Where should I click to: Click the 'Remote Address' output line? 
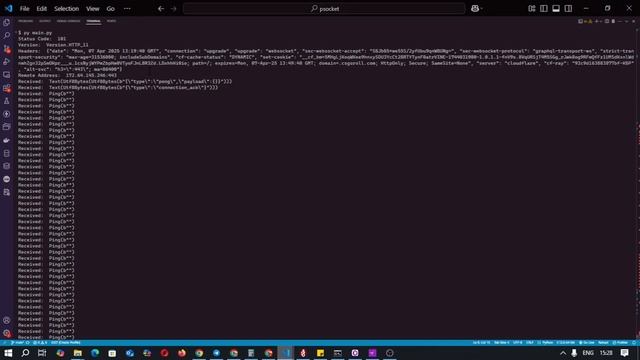(x=67, y=76)
